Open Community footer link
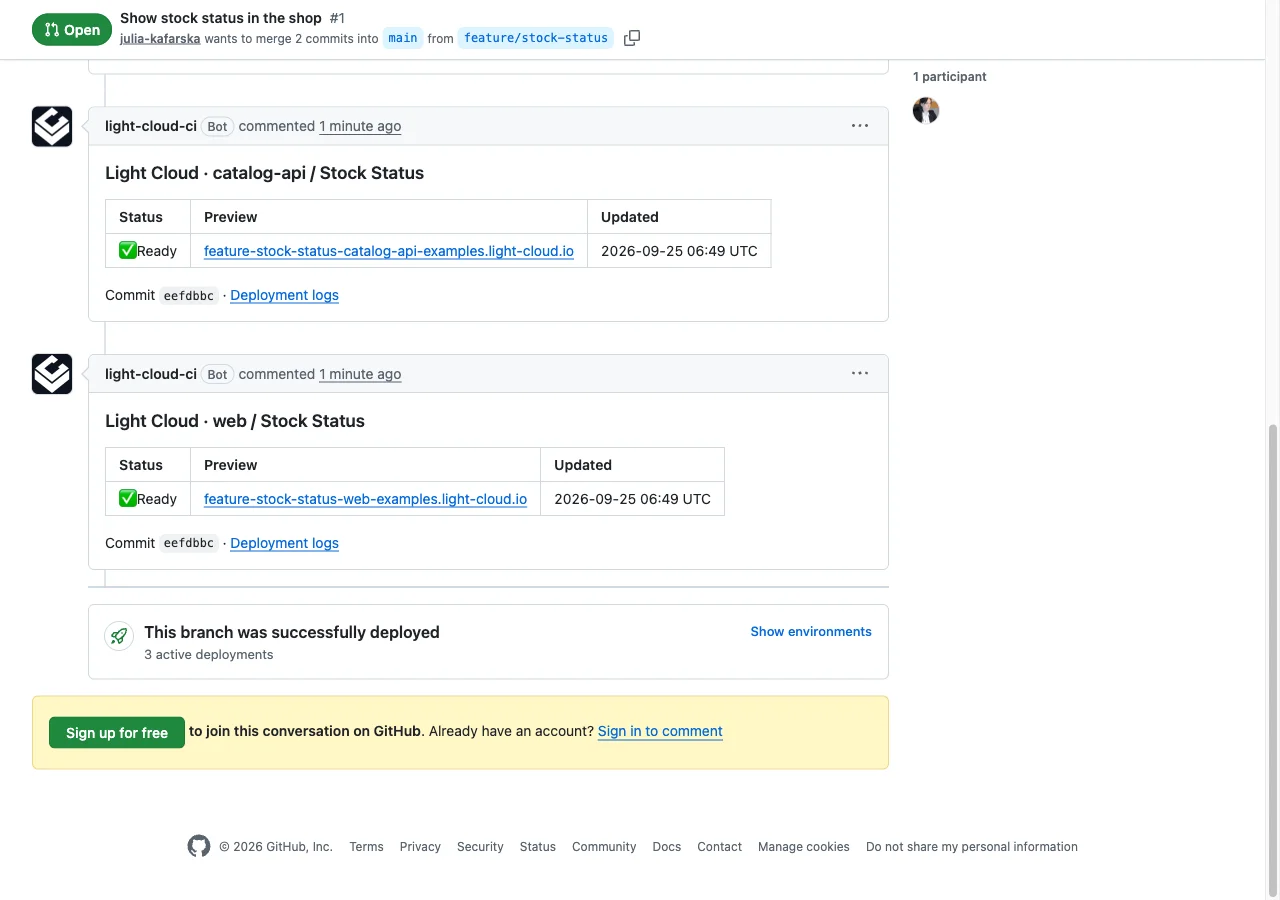The width and height of the screenshot is (1280, 900). click(x=604, y=847)
